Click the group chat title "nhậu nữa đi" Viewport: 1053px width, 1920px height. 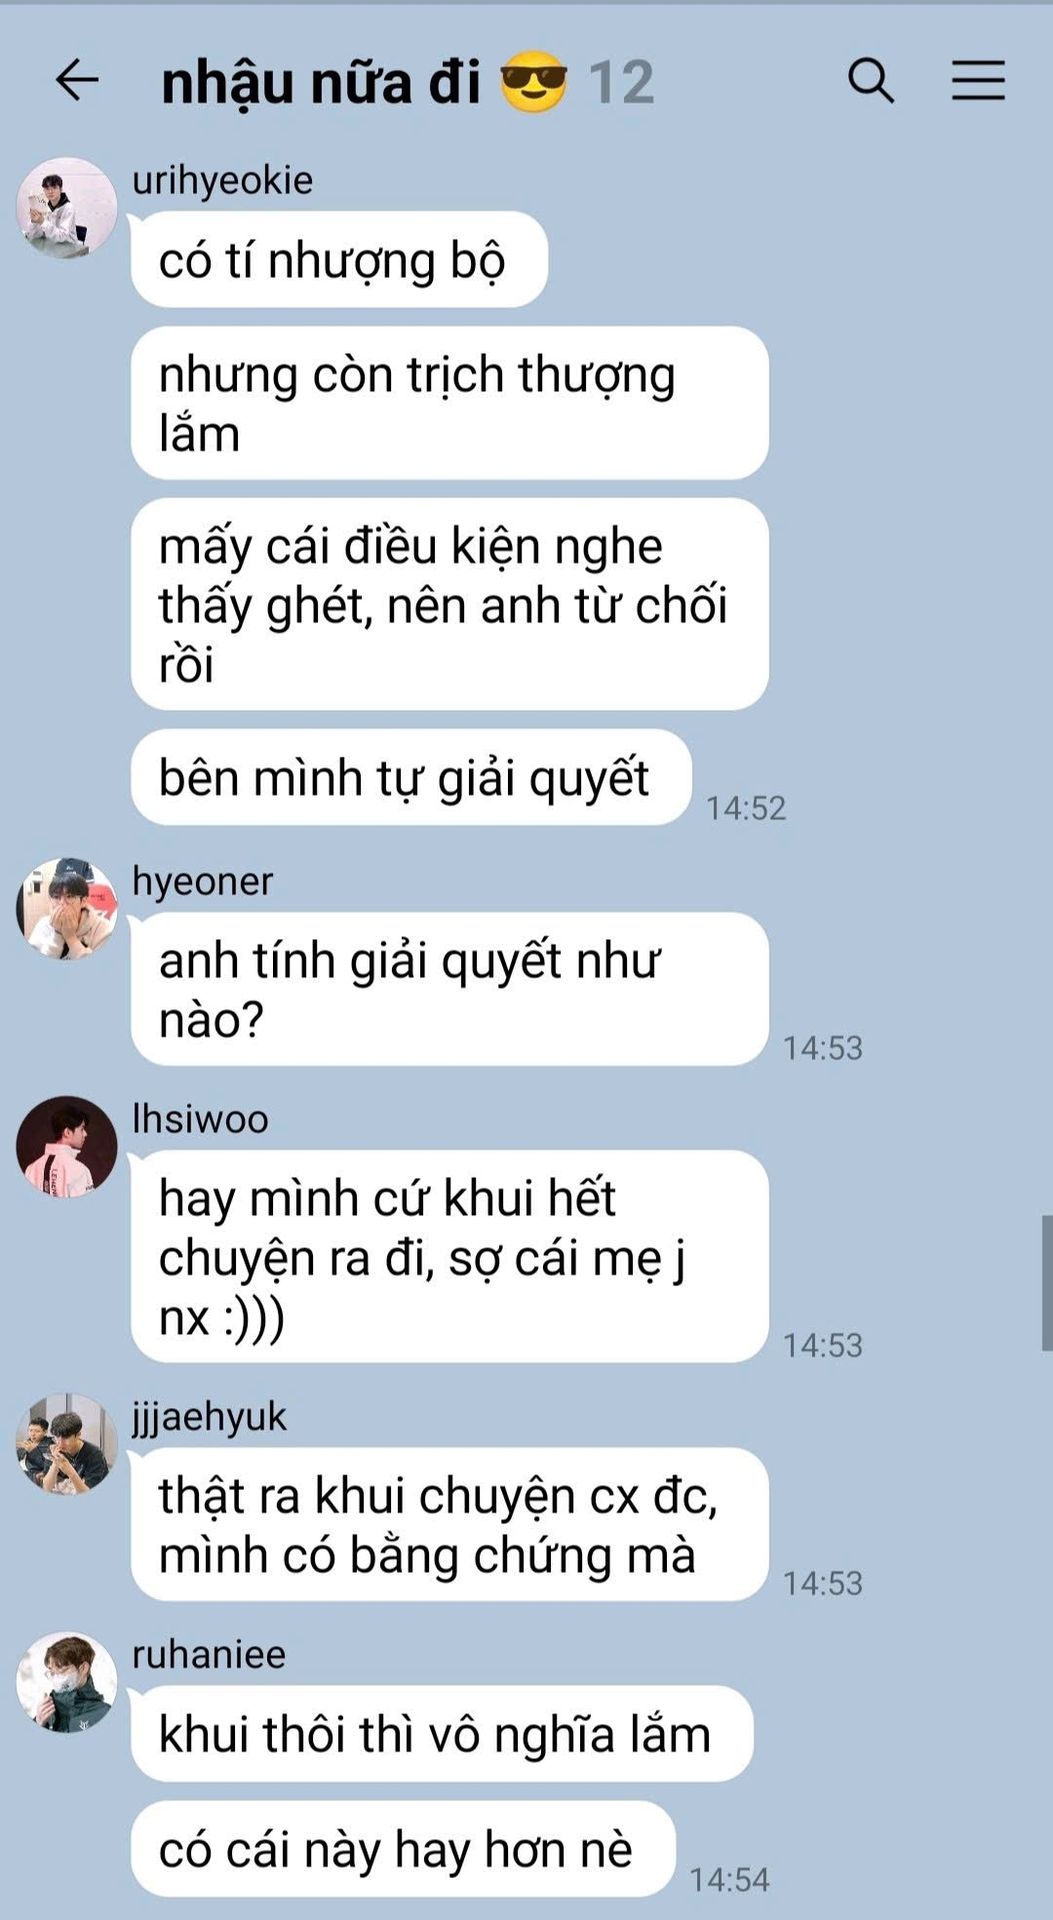(321, 82)
